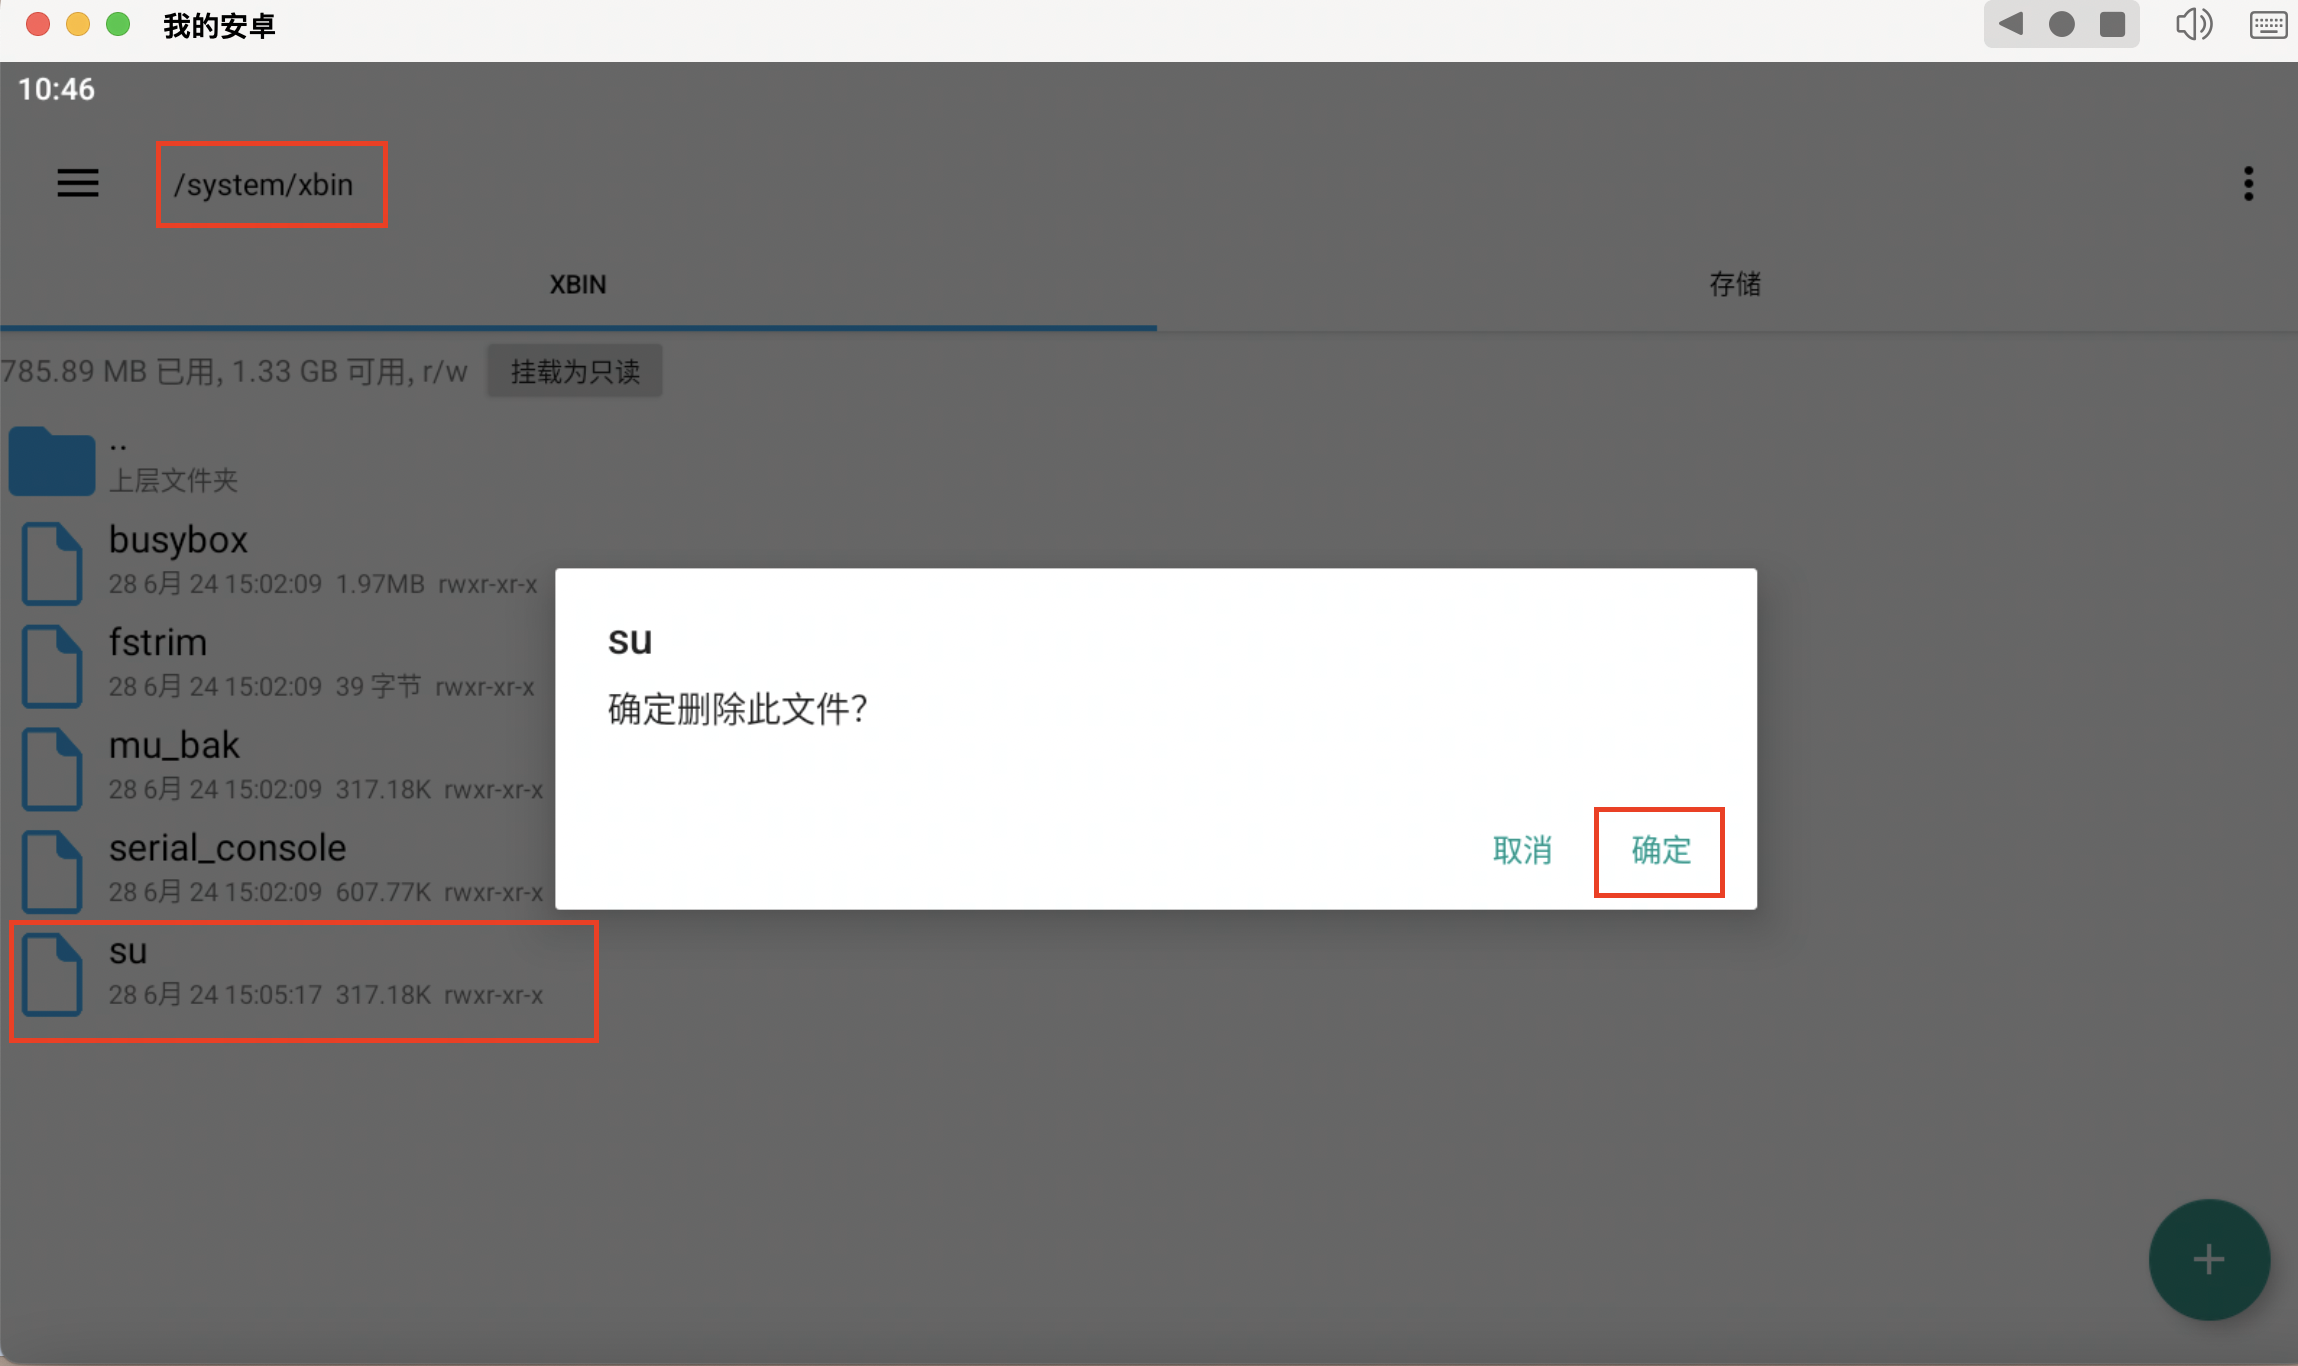Click the red close window button

[38, 24]
